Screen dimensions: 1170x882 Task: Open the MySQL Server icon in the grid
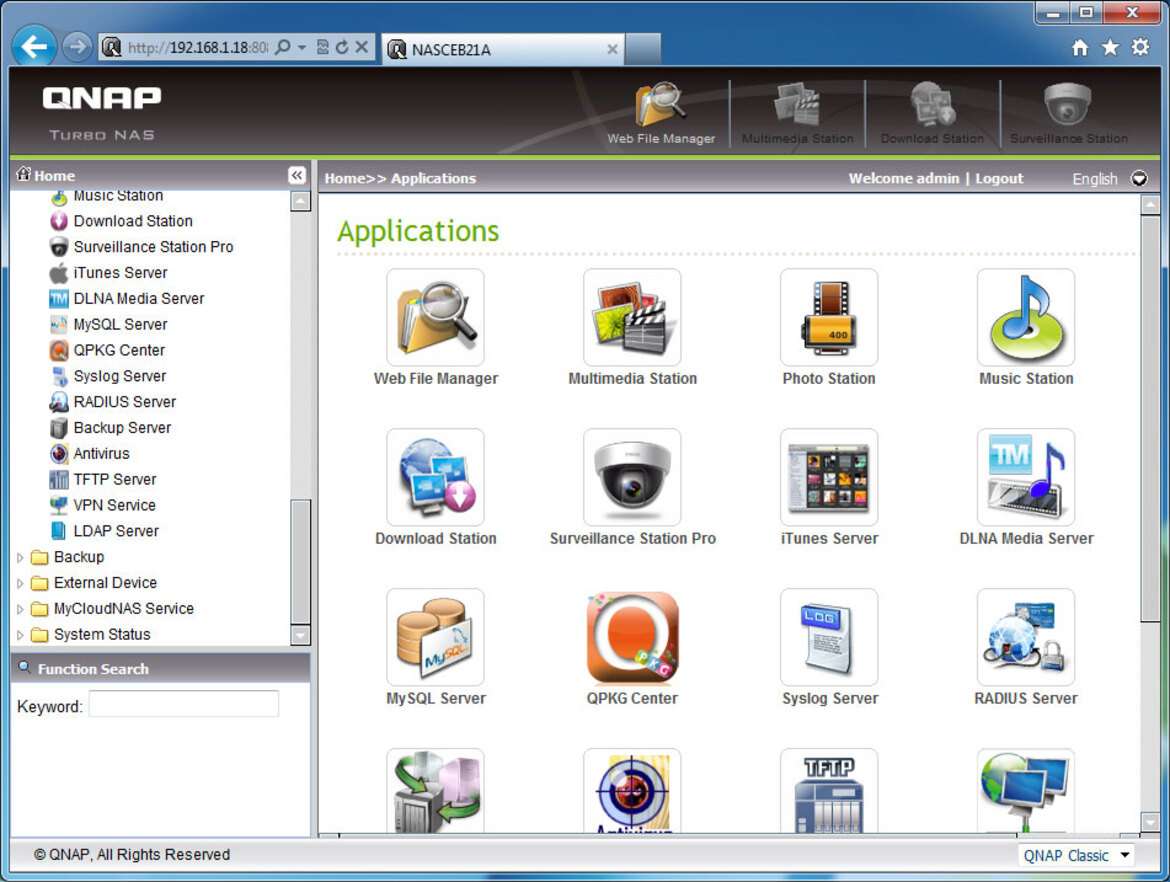(x=436, y=637)
